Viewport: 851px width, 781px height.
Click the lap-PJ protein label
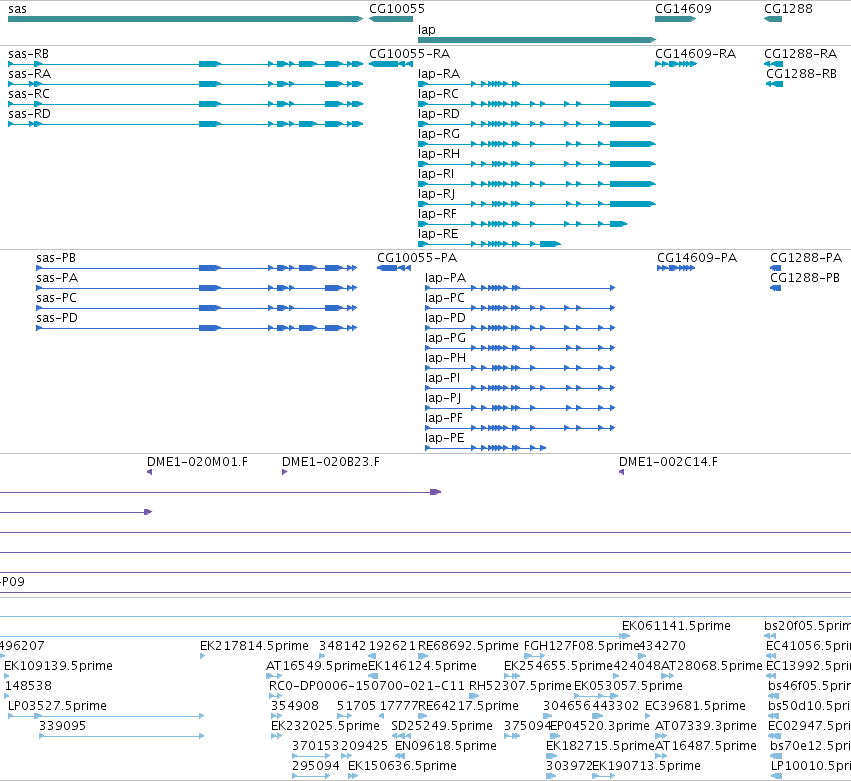click(443, 398)
